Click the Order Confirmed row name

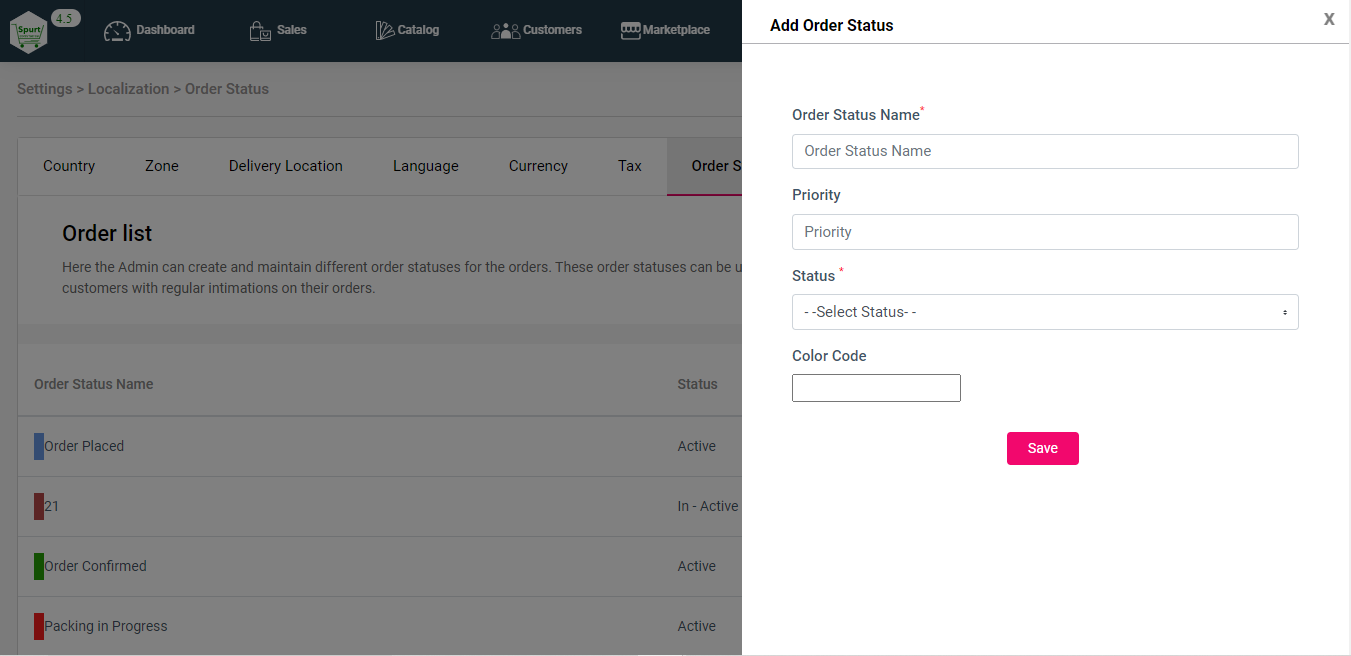pos(95,566)
